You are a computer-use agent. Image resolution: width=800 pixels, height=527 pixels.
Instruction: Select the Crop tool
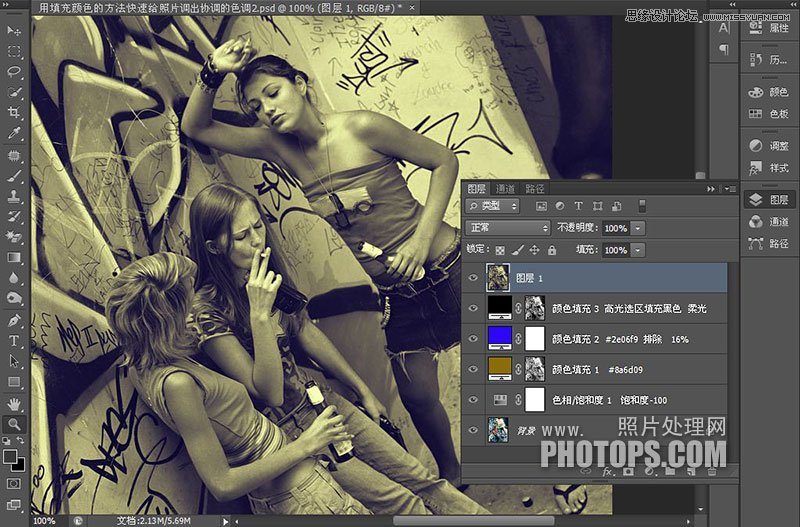(14, 113)
